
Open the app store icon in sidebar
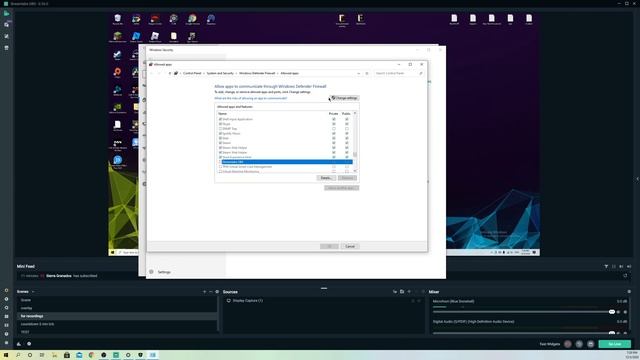click(6, 48)
